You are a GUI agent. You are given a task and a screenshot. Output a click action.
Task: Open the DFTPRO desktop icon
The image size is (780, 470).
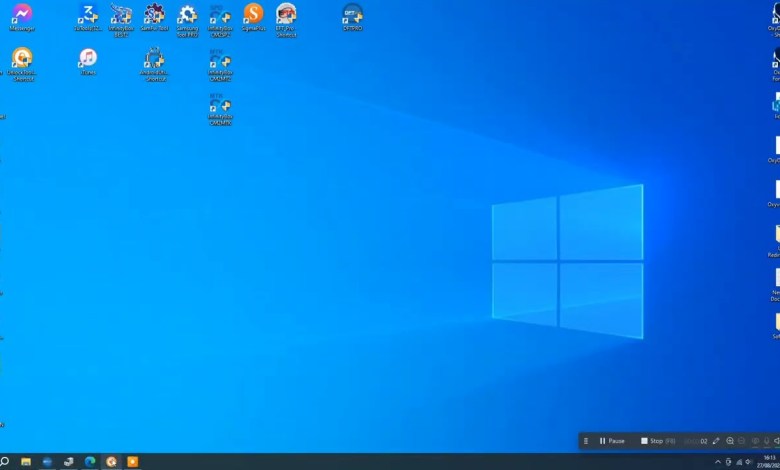click(x=352, y=15)
